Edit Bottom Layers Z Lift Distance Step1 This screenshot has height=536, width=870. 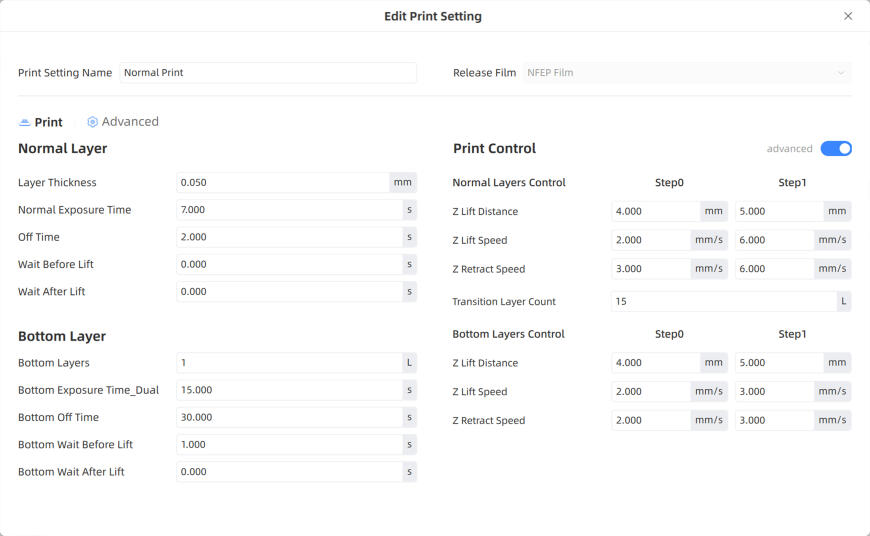coord(780,363)
